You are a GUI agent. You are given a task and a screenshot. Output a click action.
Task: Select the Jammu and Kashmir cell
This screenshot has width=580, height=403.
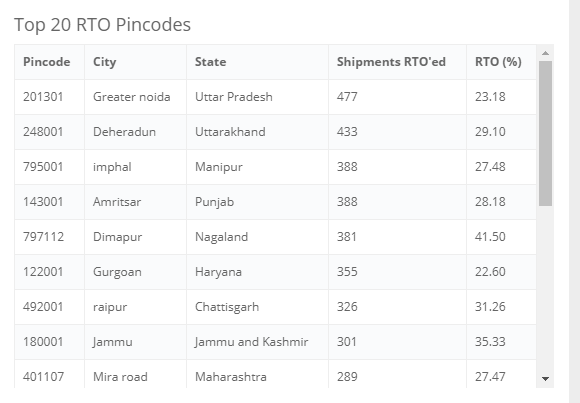pos(257,342)
